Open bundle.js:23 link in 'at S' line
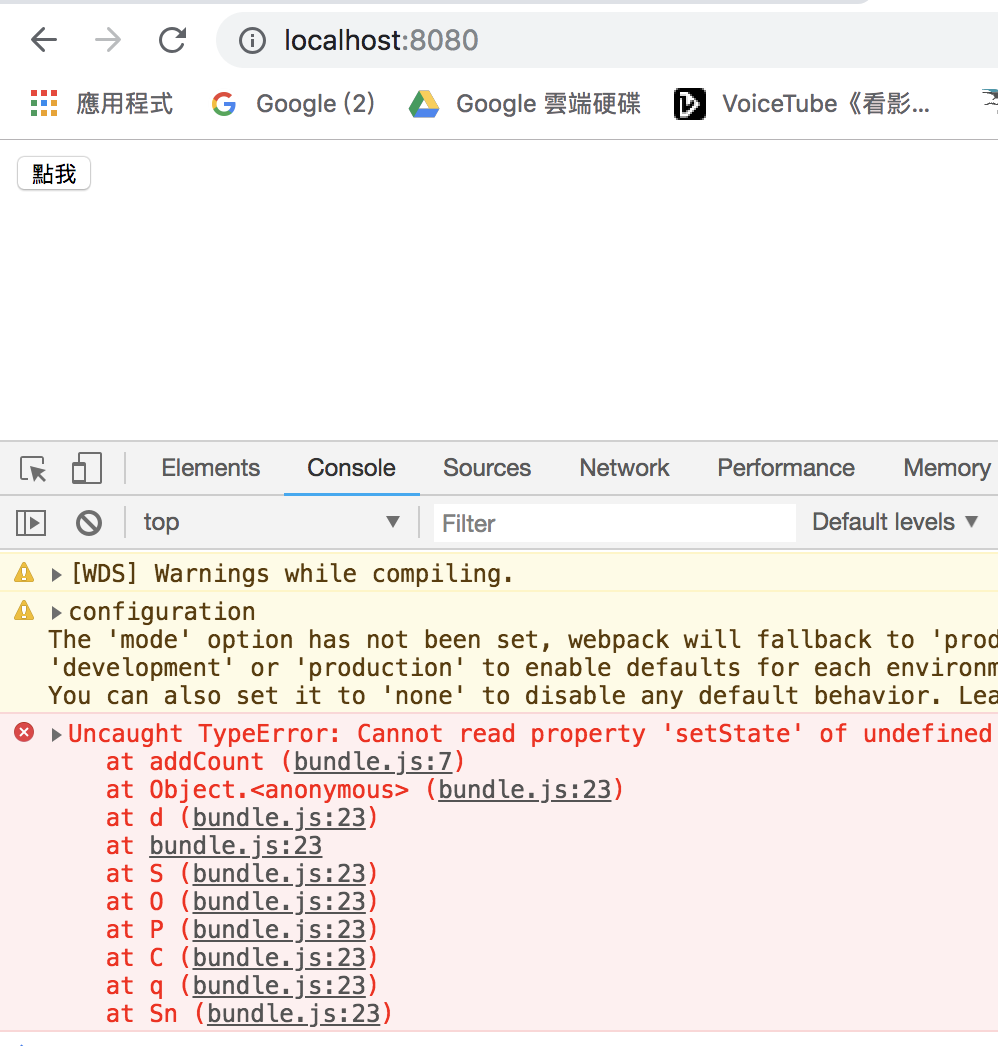The image size is (998, 1046). tap(279, 874)
